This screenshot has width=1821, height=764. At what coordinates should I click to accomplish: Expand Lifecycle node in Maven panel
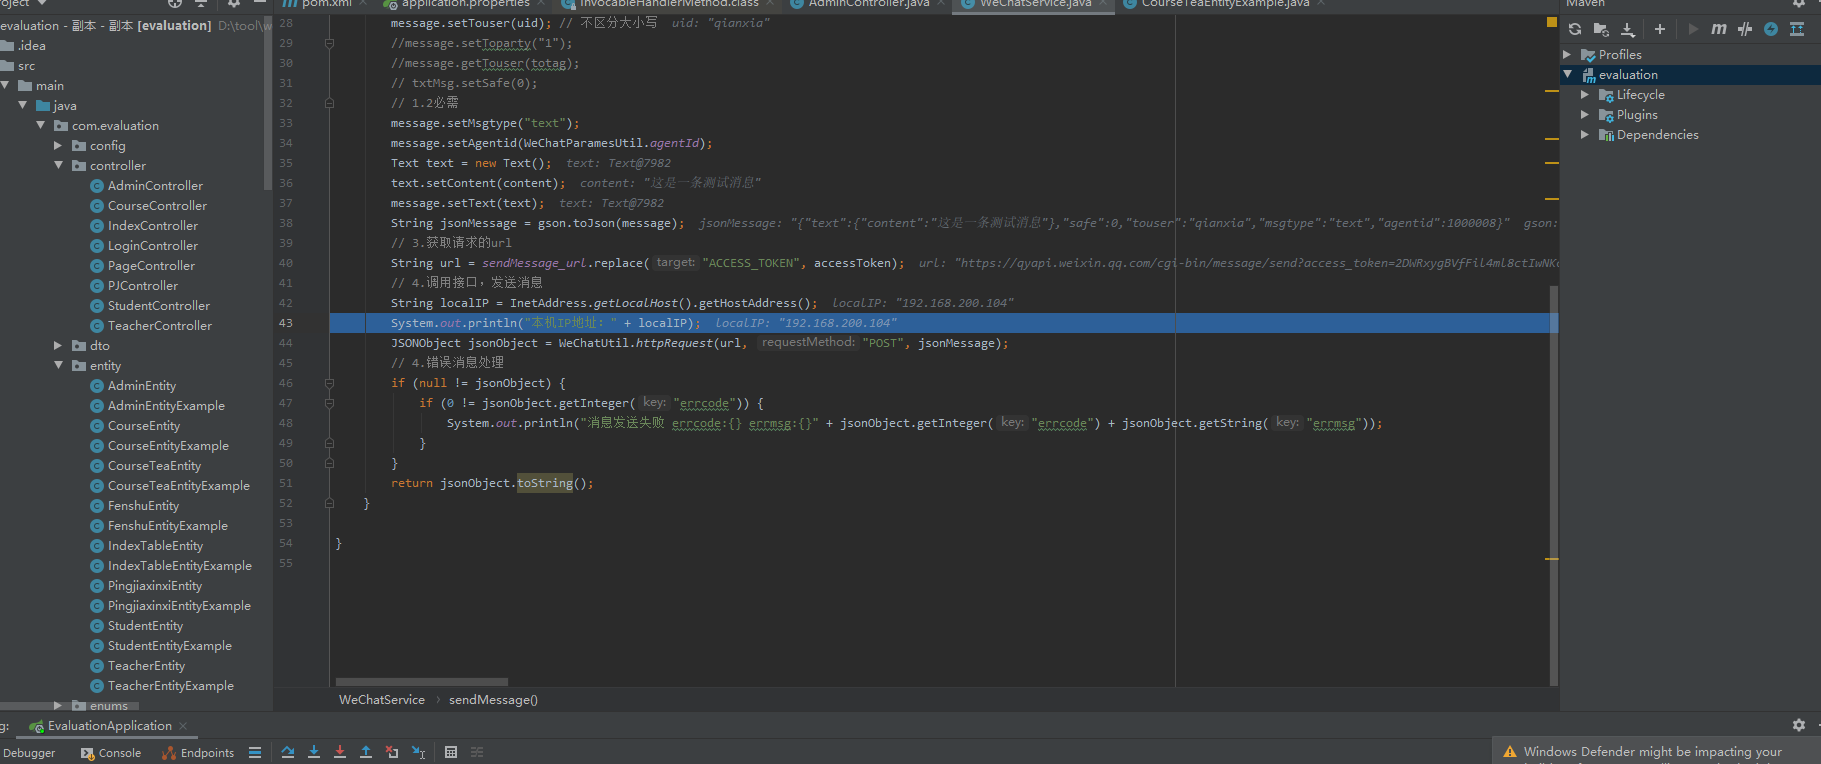[x=1585, y=95]
